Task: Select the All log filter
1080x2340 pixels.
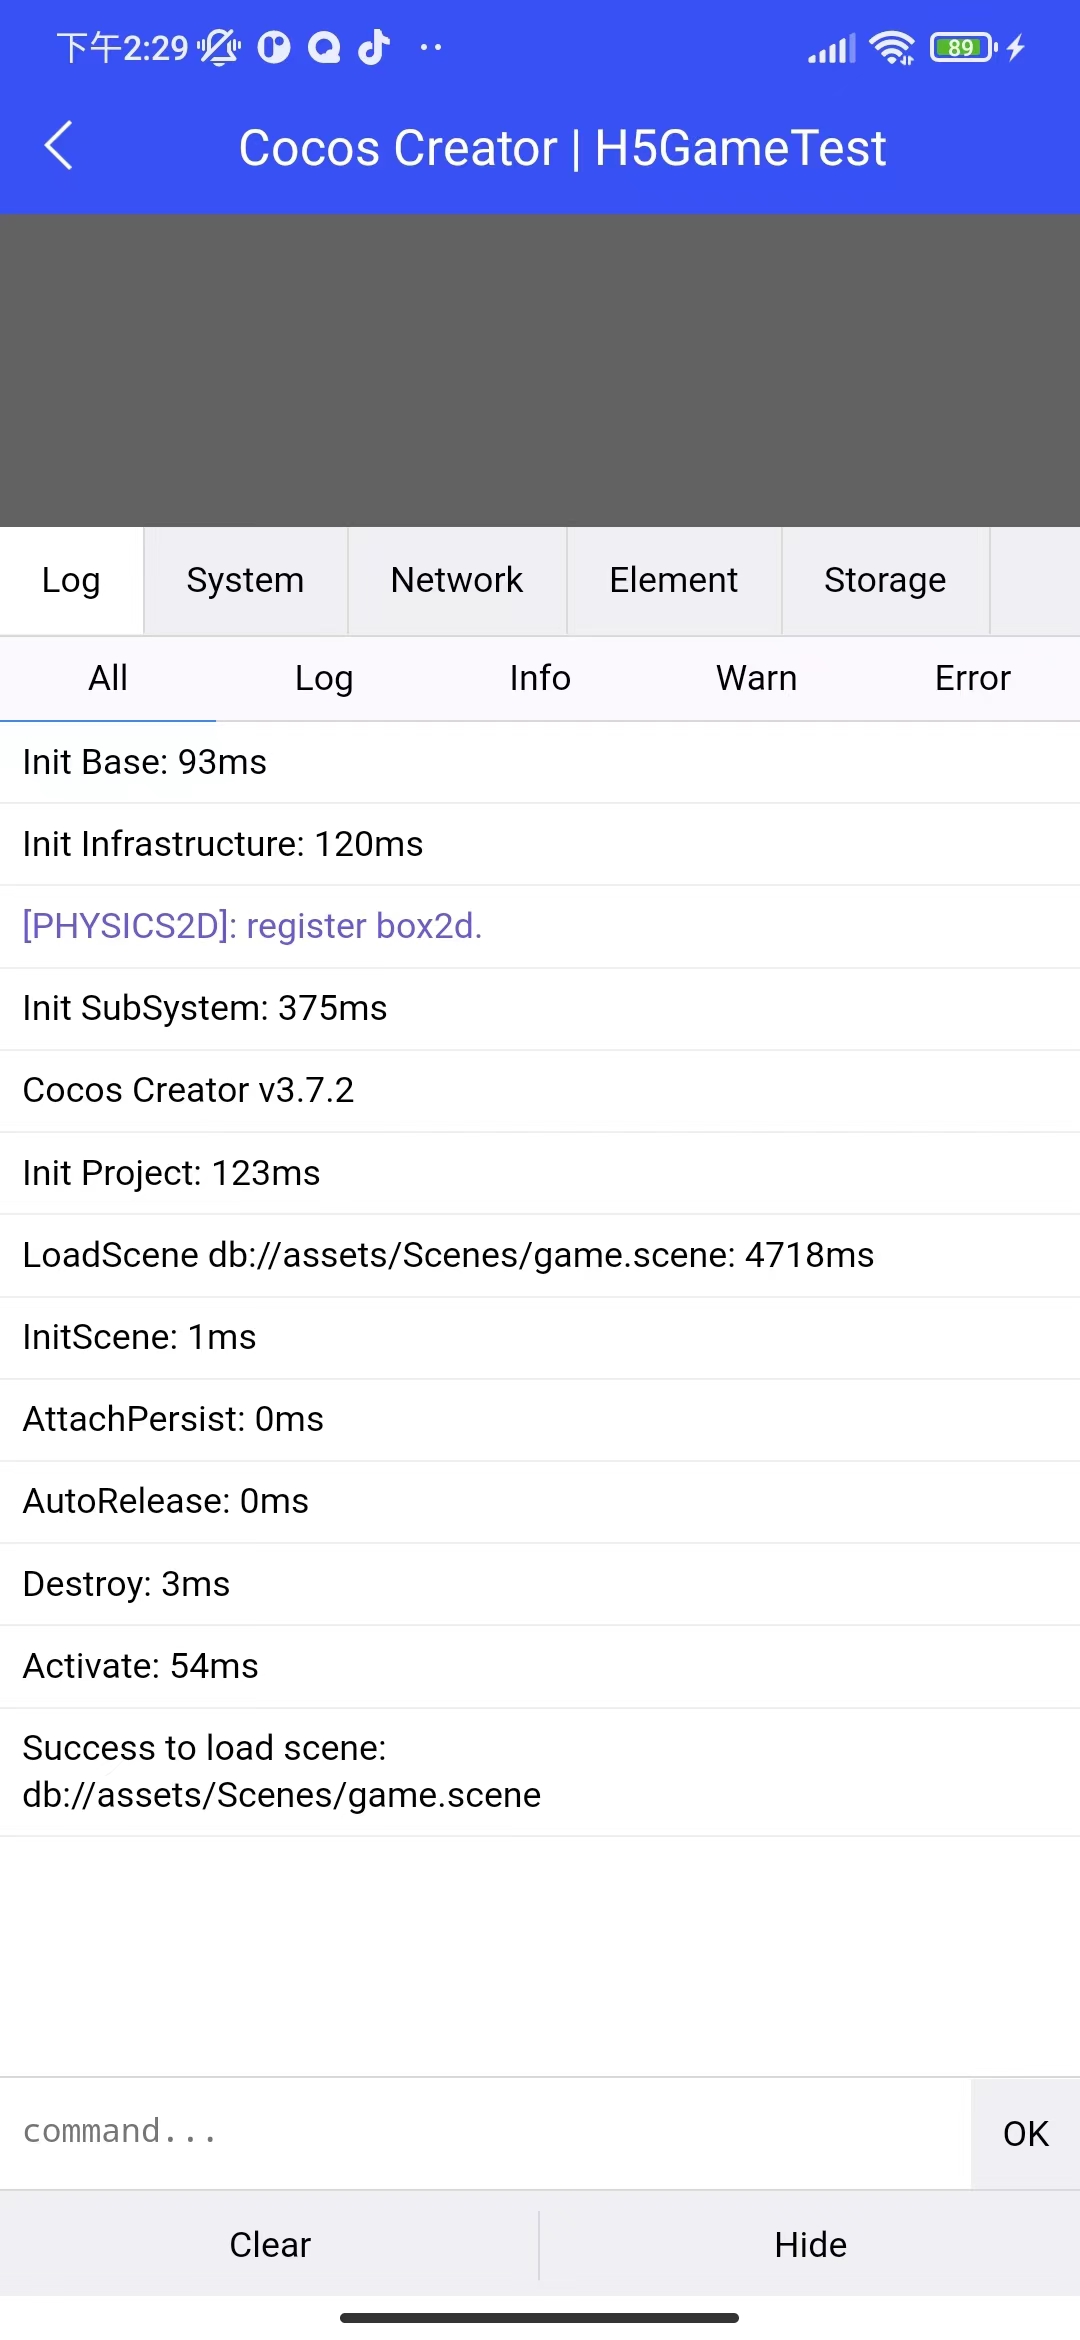Action: [x=108, y=678]
